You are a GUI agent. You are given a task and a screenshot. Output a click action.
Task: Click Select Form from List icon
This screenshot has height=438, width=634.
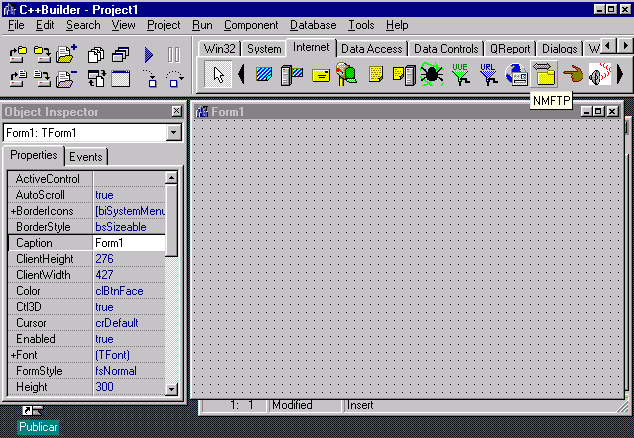(120, 55)
